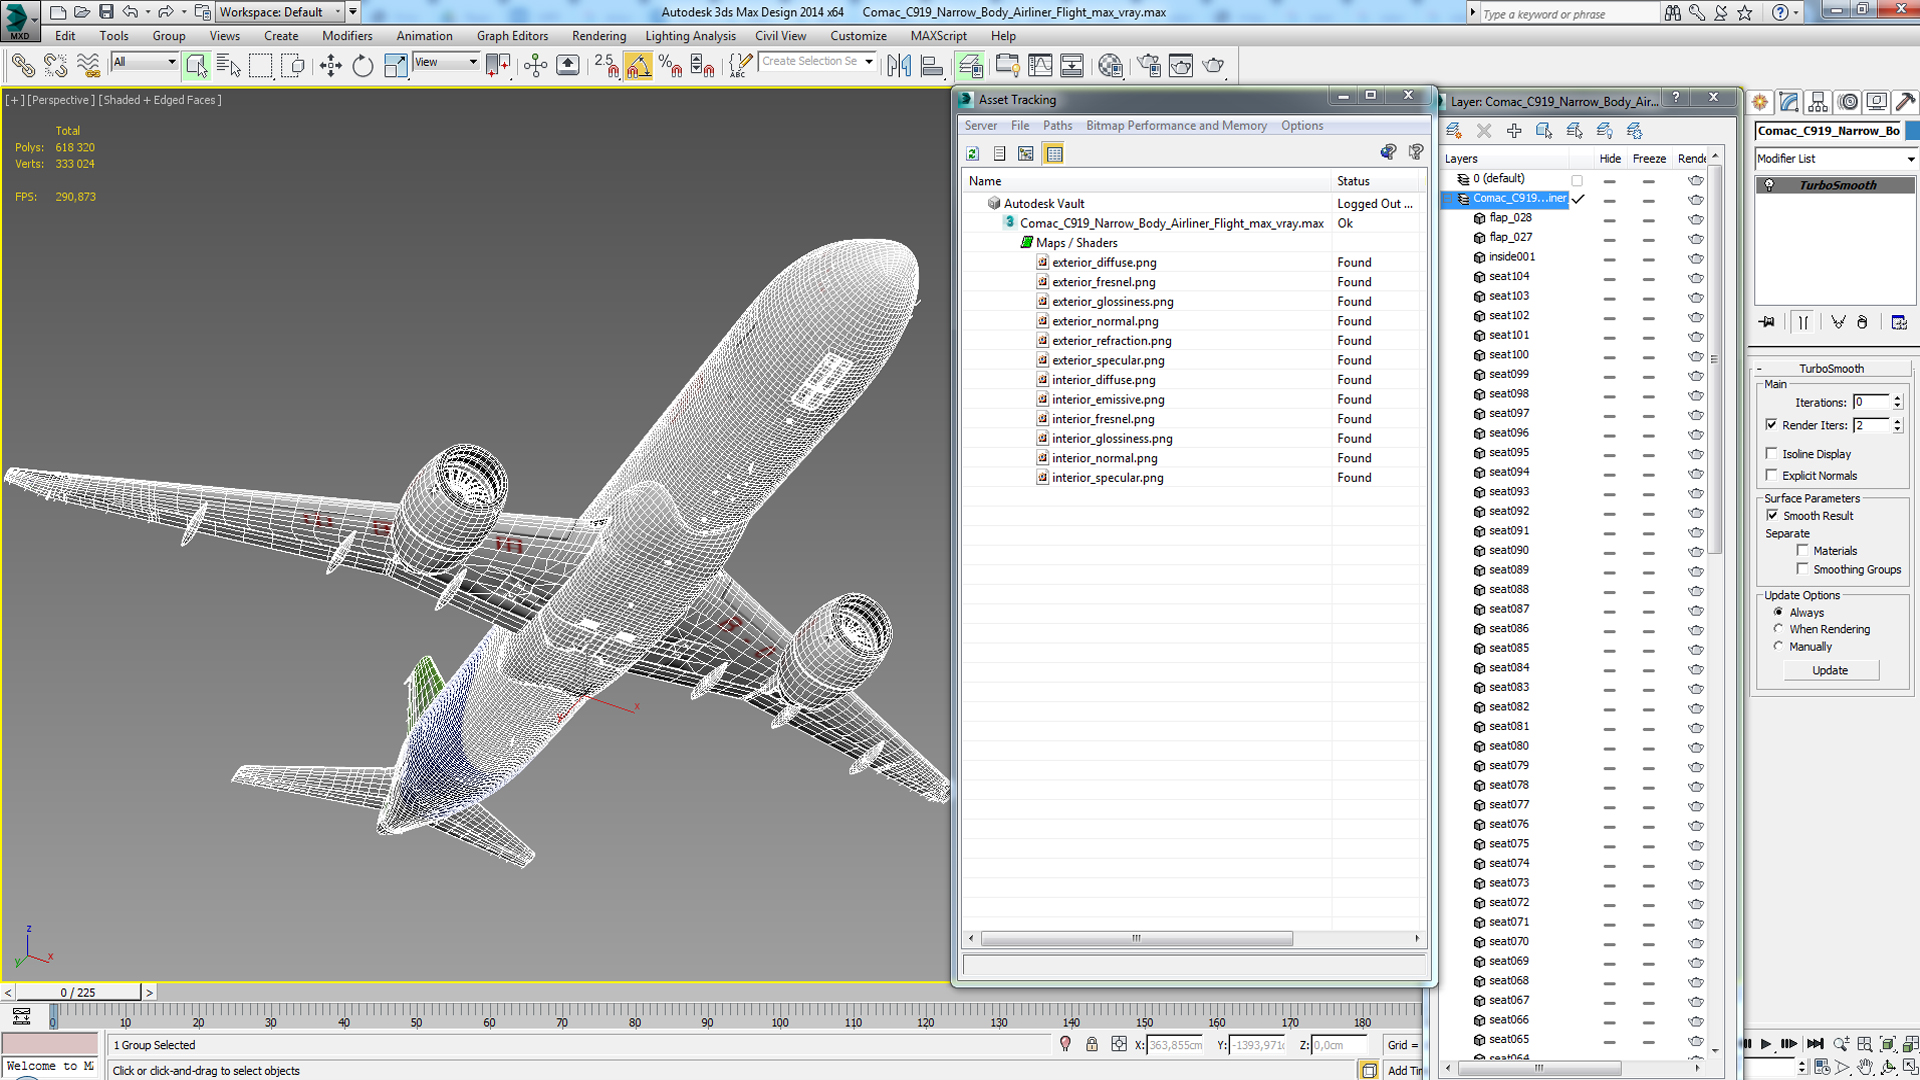This screenshot has width=1920, height=1080.
Task: Collapse the TurboSmooth rollout header
Action: pos(1831,368)
